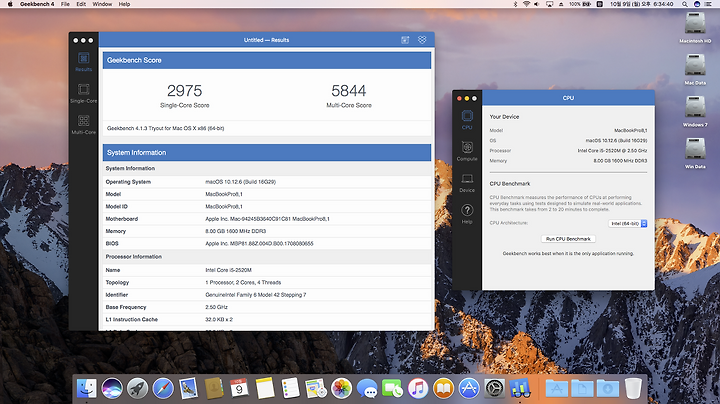Viewport: 720px width, 404px height.
Task: Open the Win Data drive on desktop
Action: pyautogui.click(x=695, y=153)
